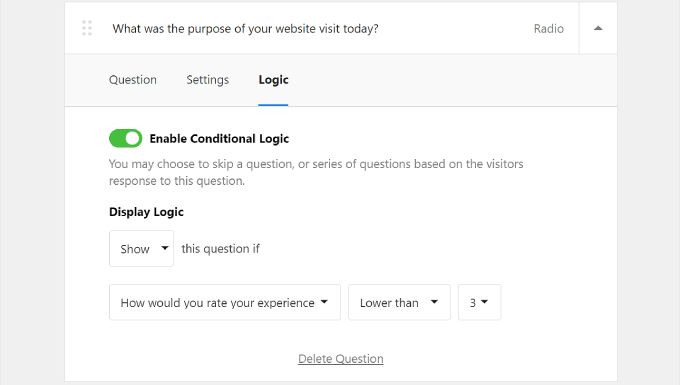Click the caret arrow of the Show dropdown
The width and height of the screenshot is (680, 385).
click(164, 248)
